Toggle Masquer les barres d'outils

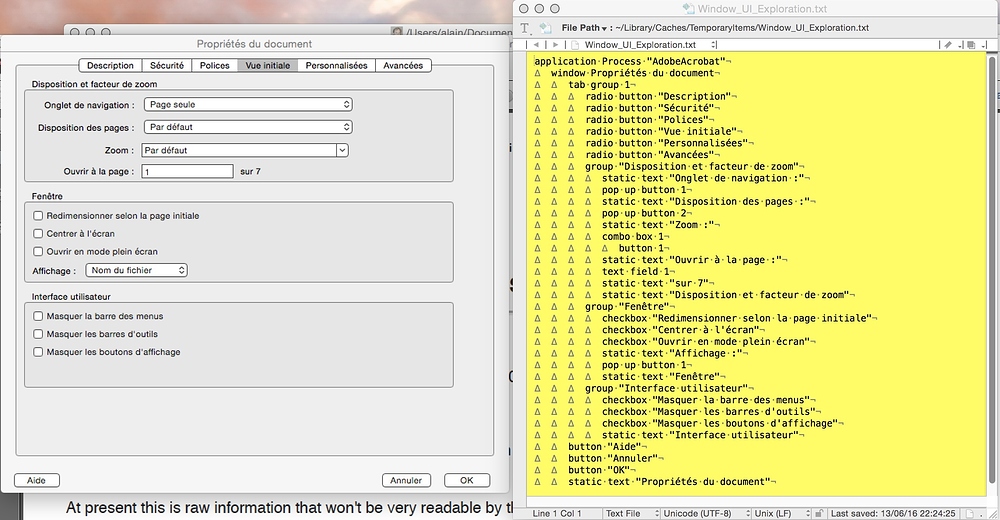(38, 334)
